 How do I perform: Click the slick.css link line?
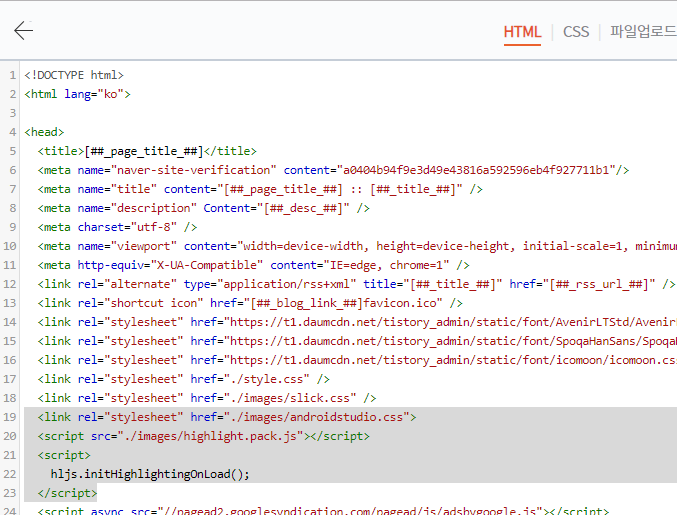coord(207,398)
